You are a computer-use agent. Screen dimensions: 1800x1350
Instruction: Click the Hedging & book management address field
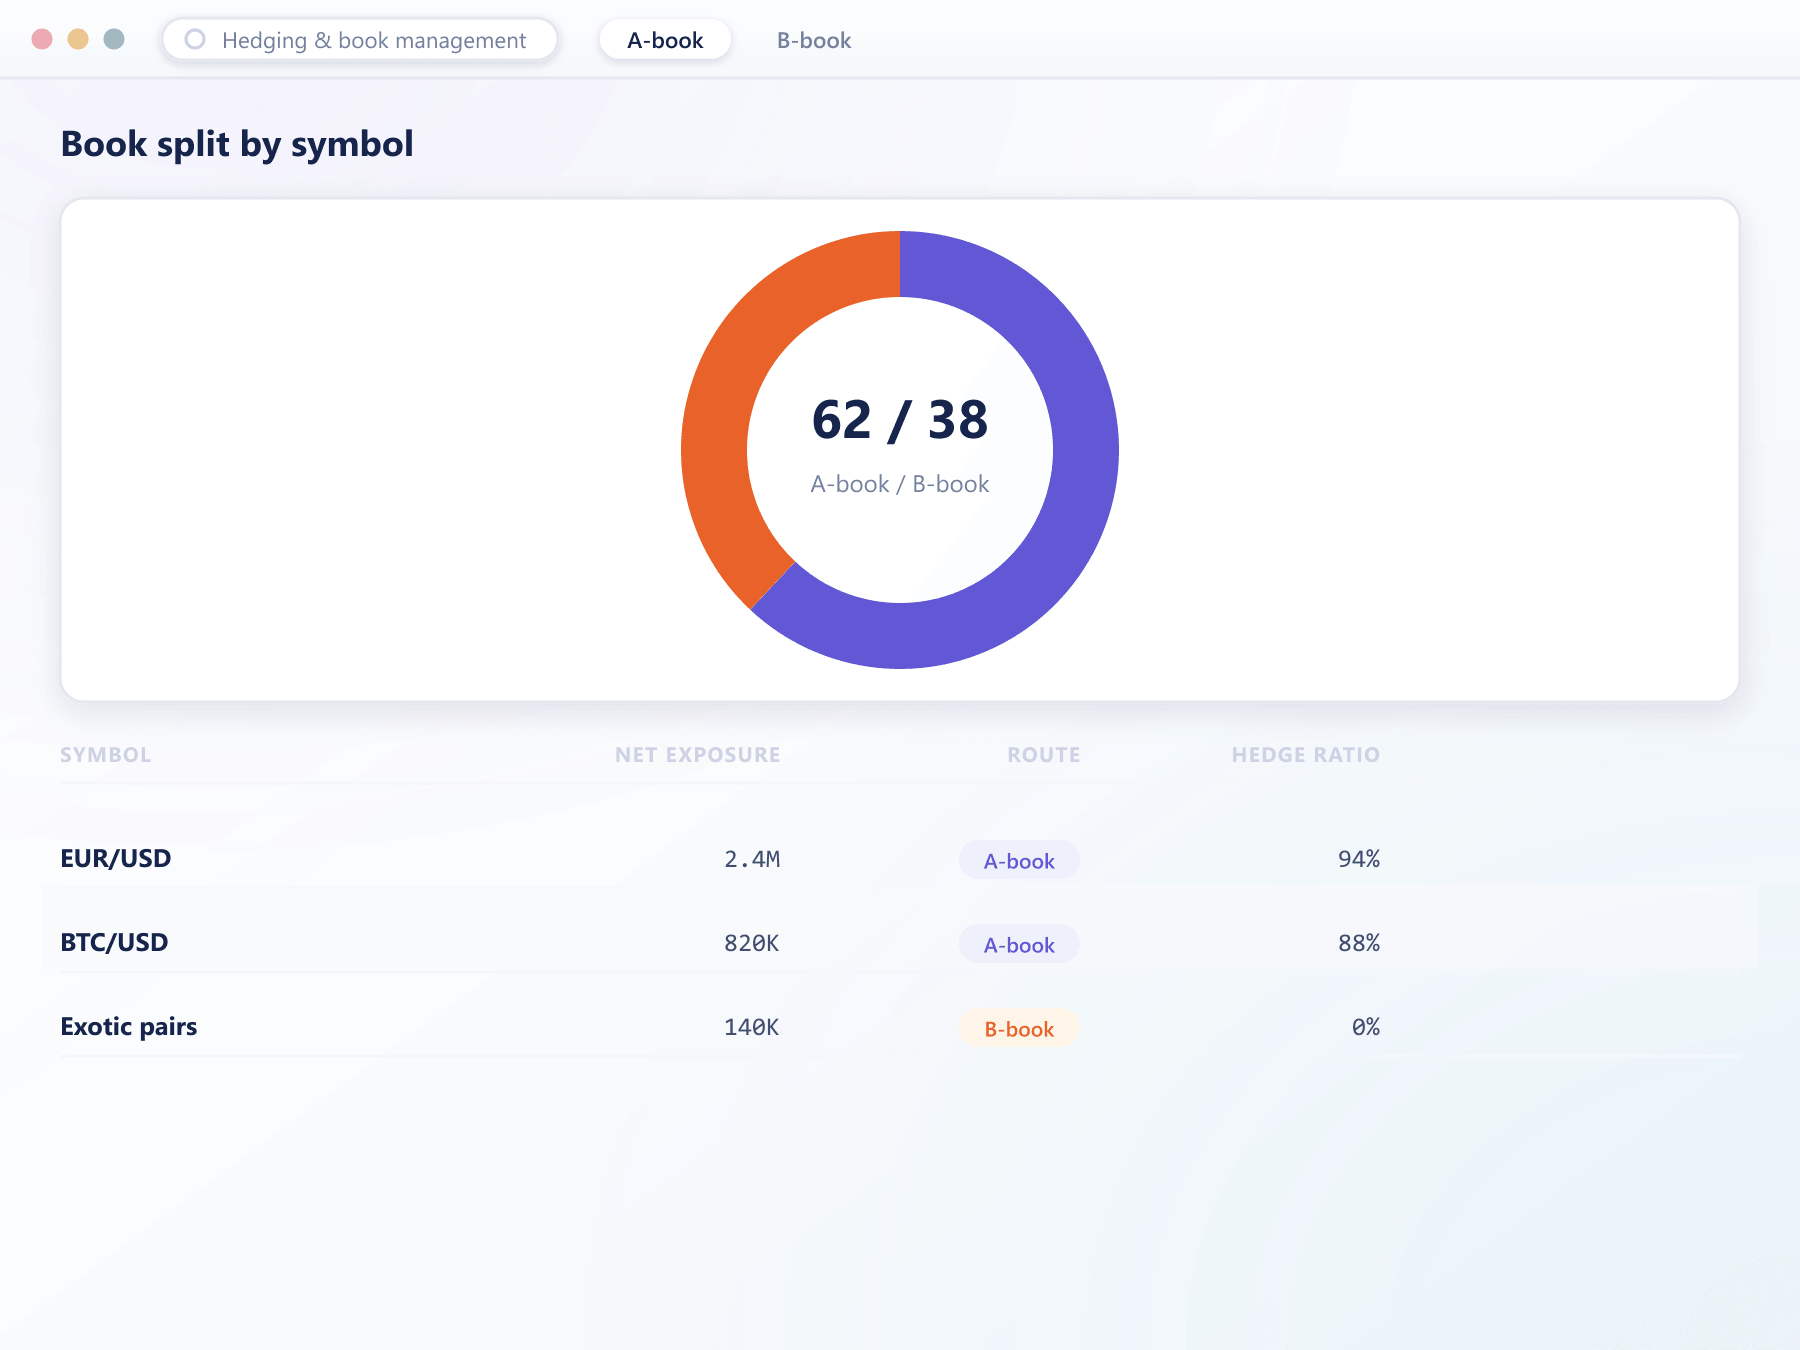360,40
